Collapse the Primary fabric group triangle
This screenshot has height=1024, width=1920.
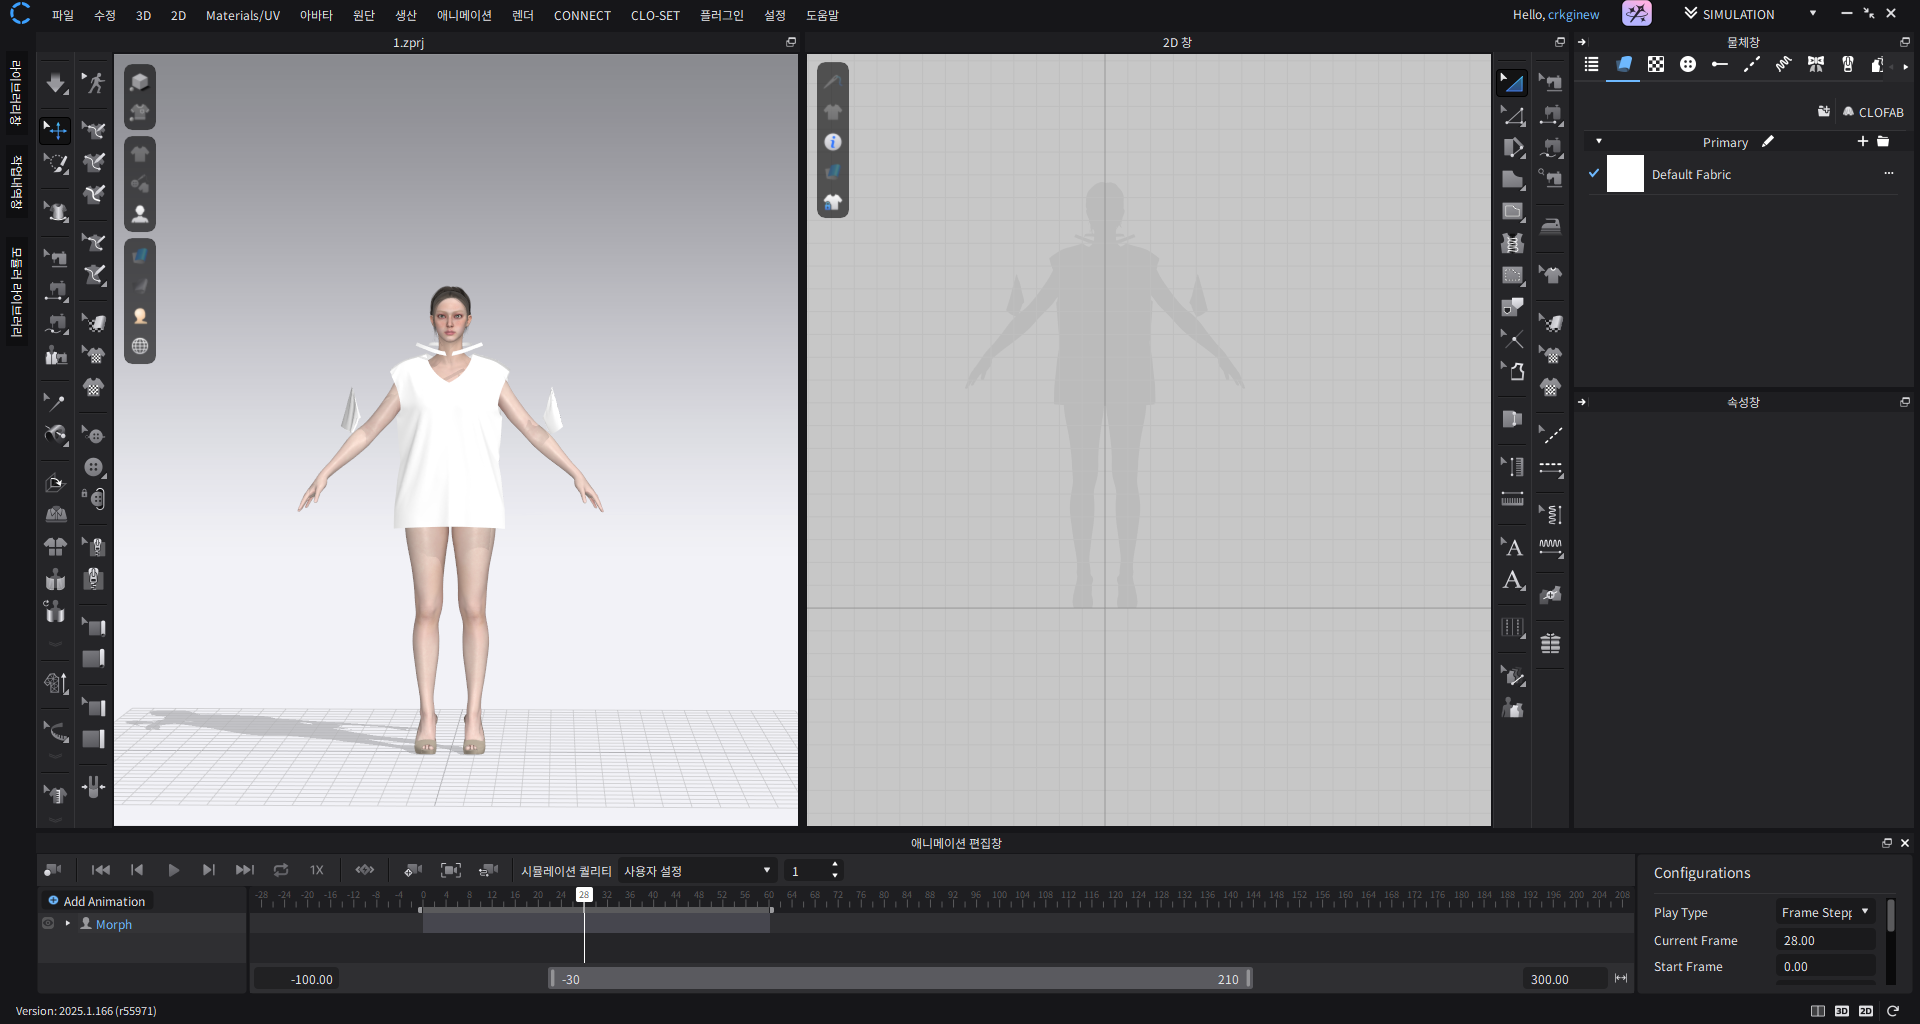[1599, 142]
